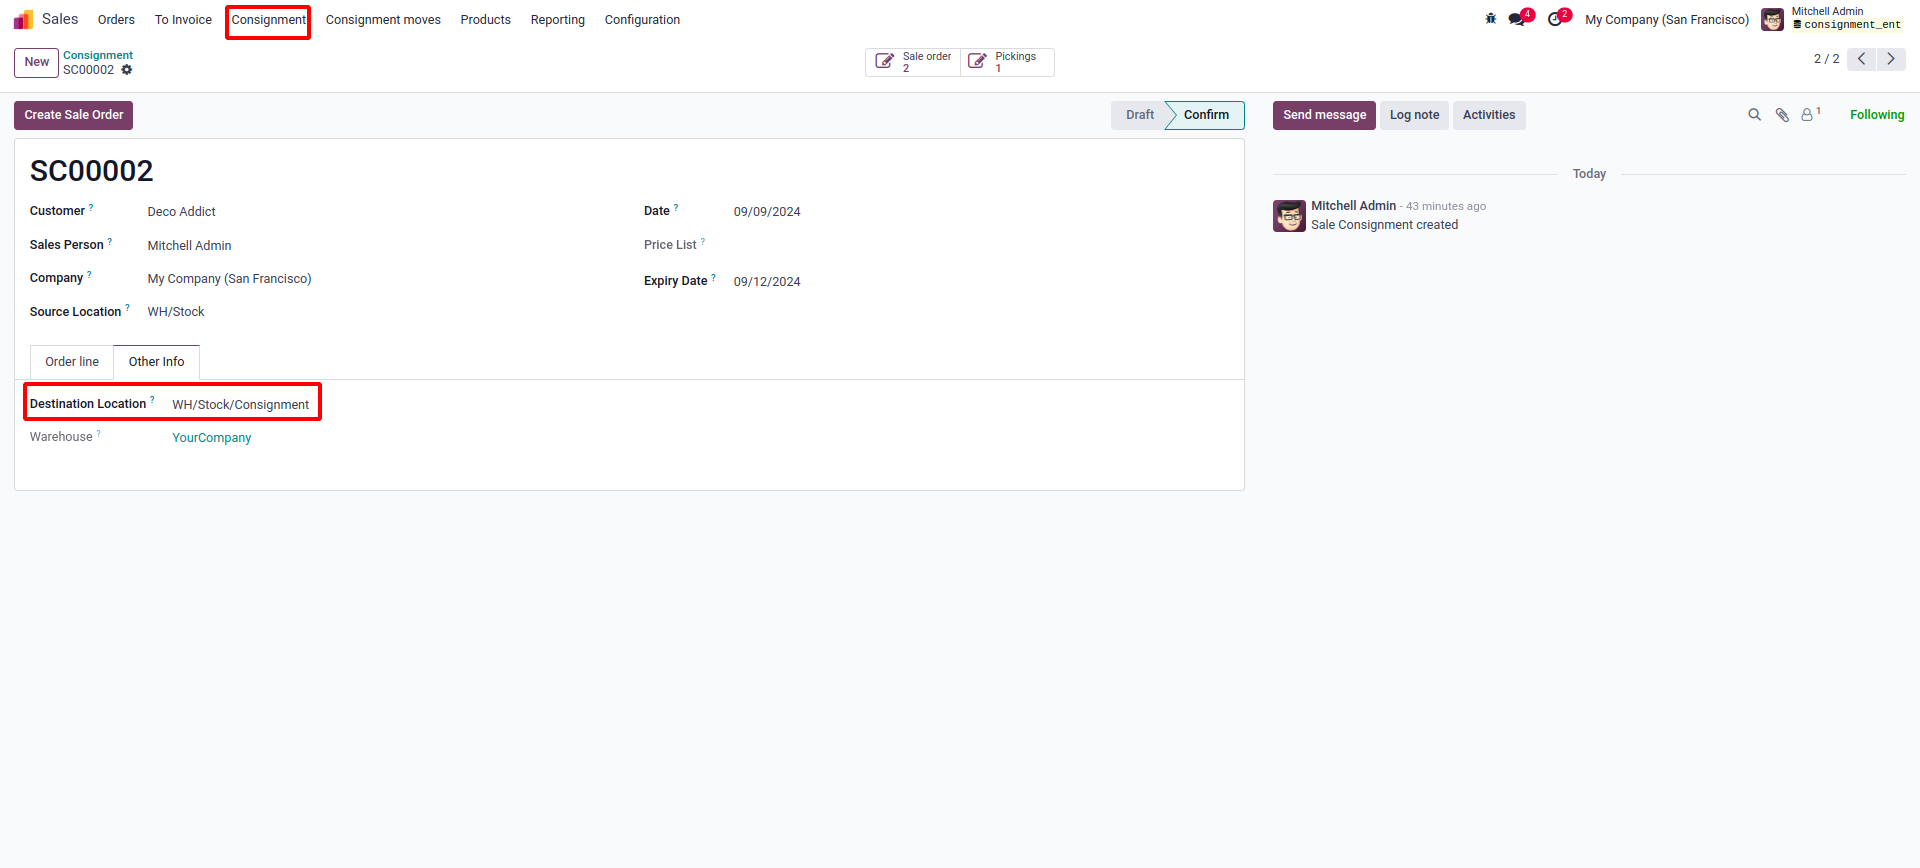Open the Reporting menu
The width and height of the screenshot is (1920, 868).
point(557,20)
